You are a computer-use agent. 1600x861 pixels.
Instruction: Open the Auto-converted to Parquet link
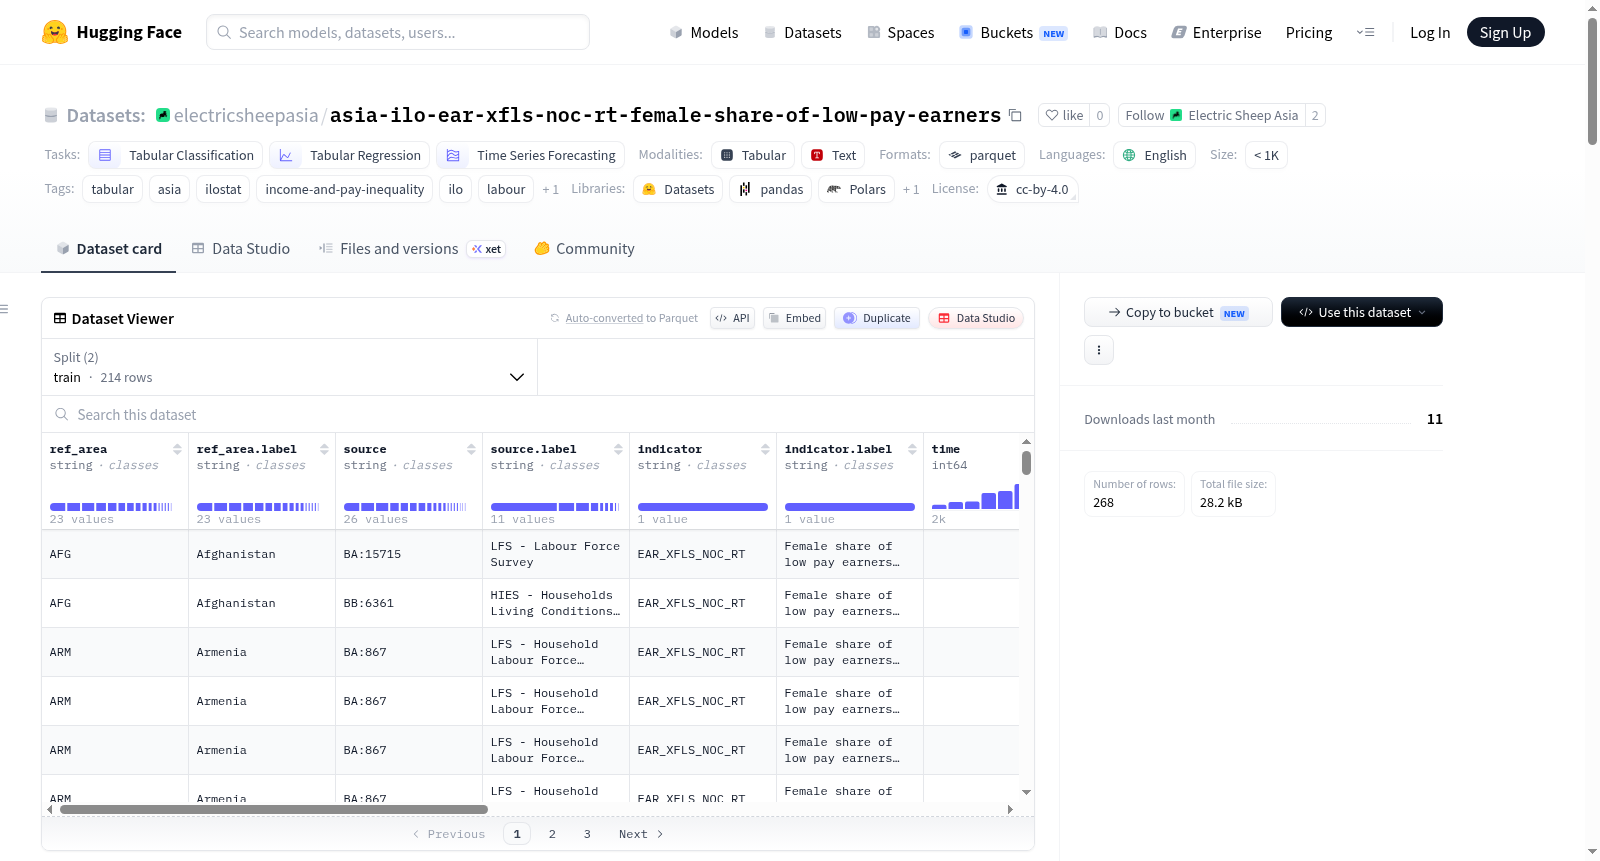(624, 318)
